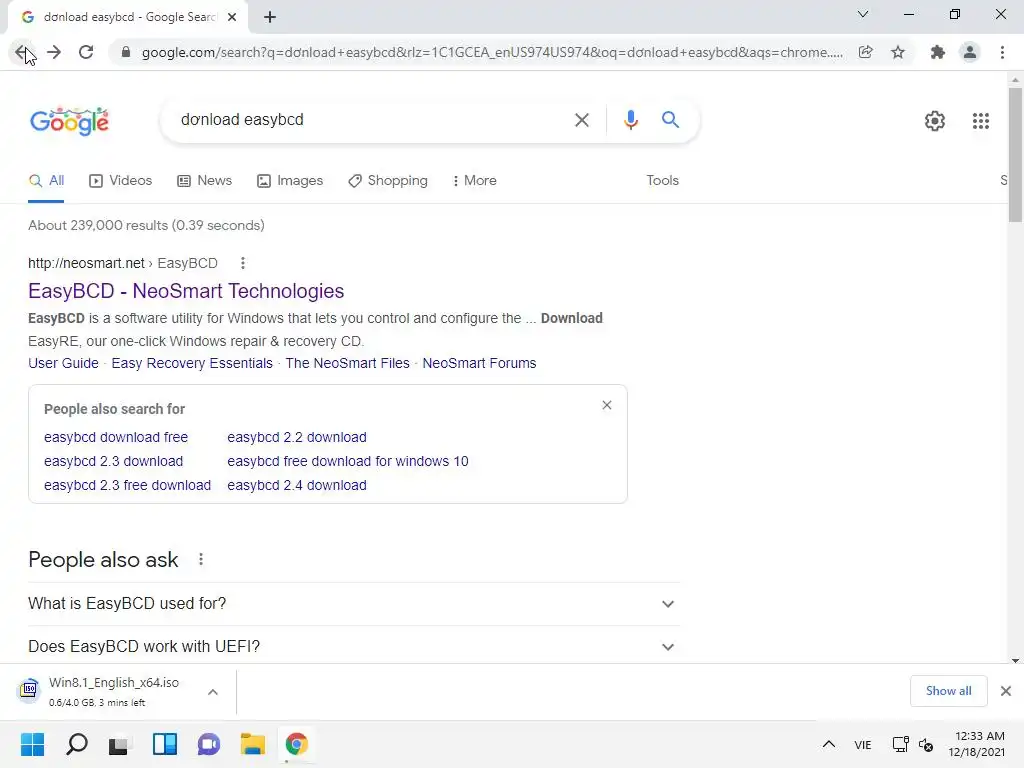Click into the search field text

[x=242, y=120]
